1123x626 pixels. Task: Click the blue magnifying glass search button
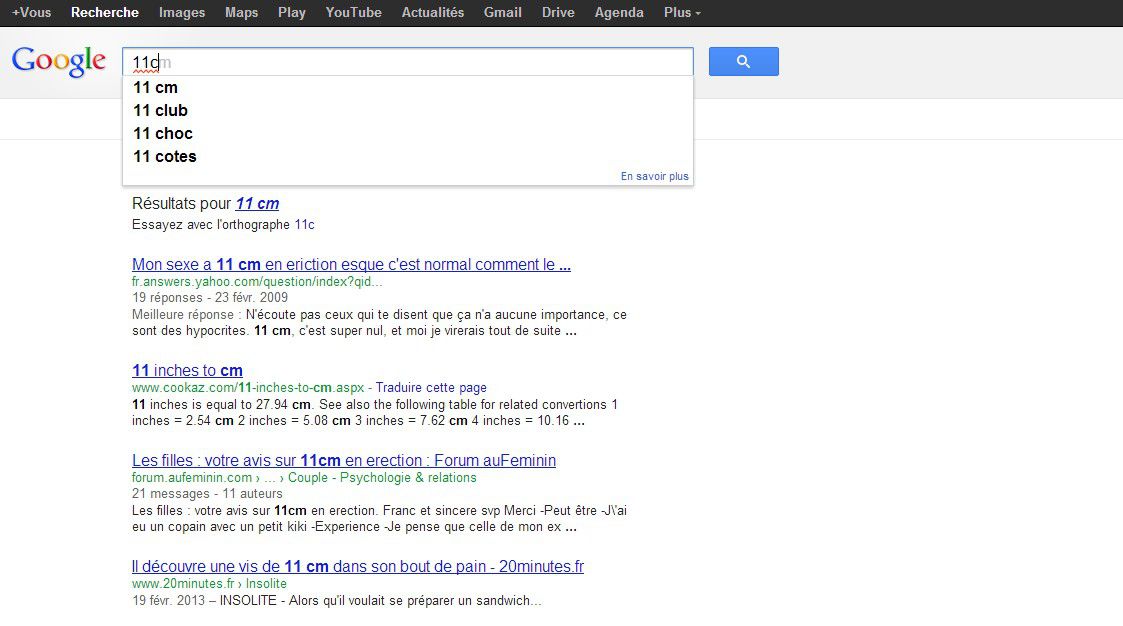pyautogui.click(x=743, y=62)
